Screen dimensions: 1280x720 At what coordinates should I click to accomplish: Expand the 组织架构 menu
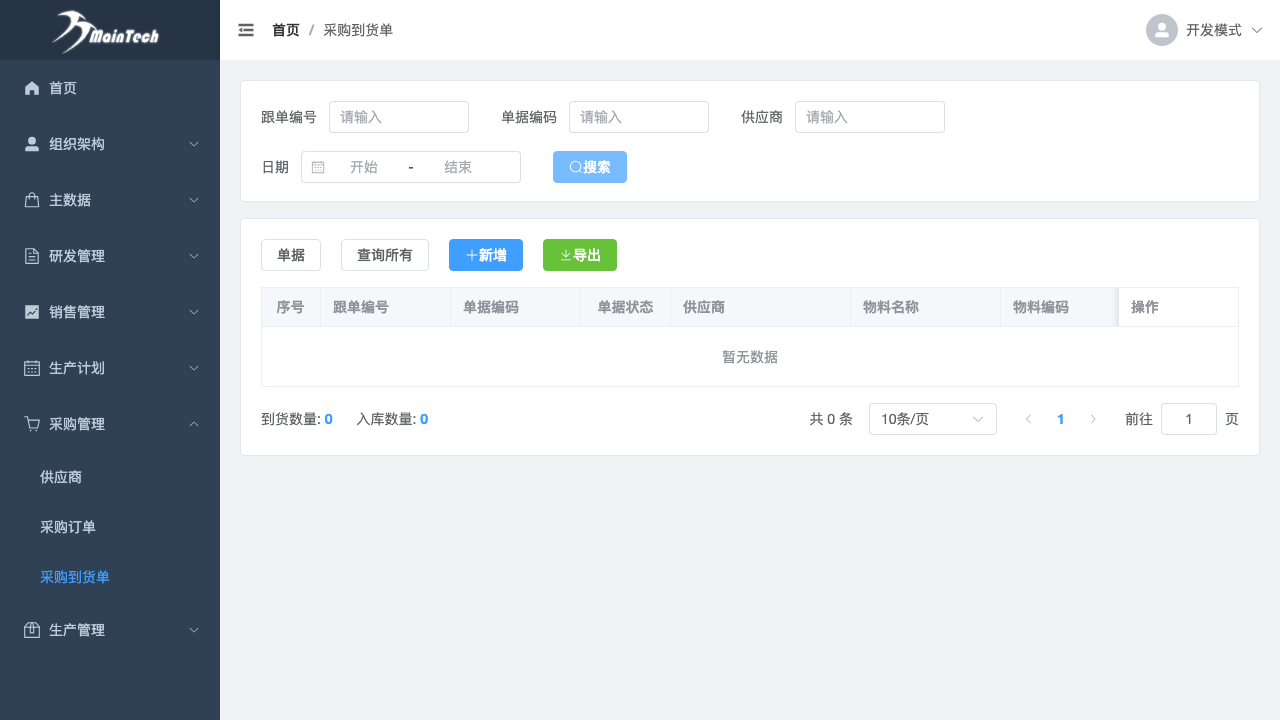pos(110,144)
